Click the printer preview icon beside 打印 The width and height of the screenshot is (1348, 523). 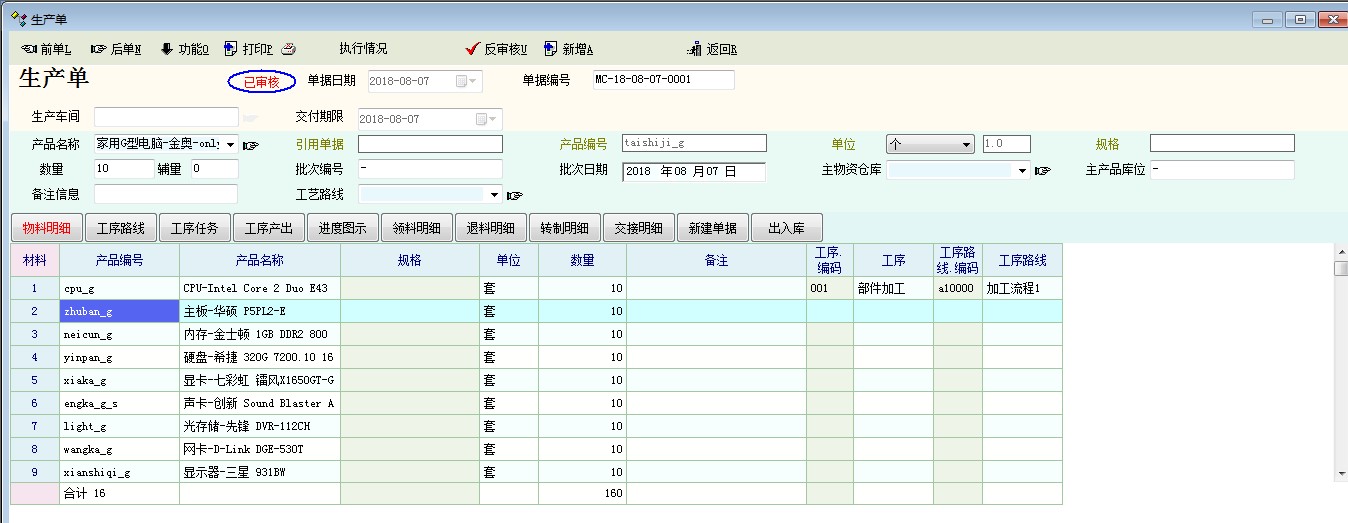288,49
